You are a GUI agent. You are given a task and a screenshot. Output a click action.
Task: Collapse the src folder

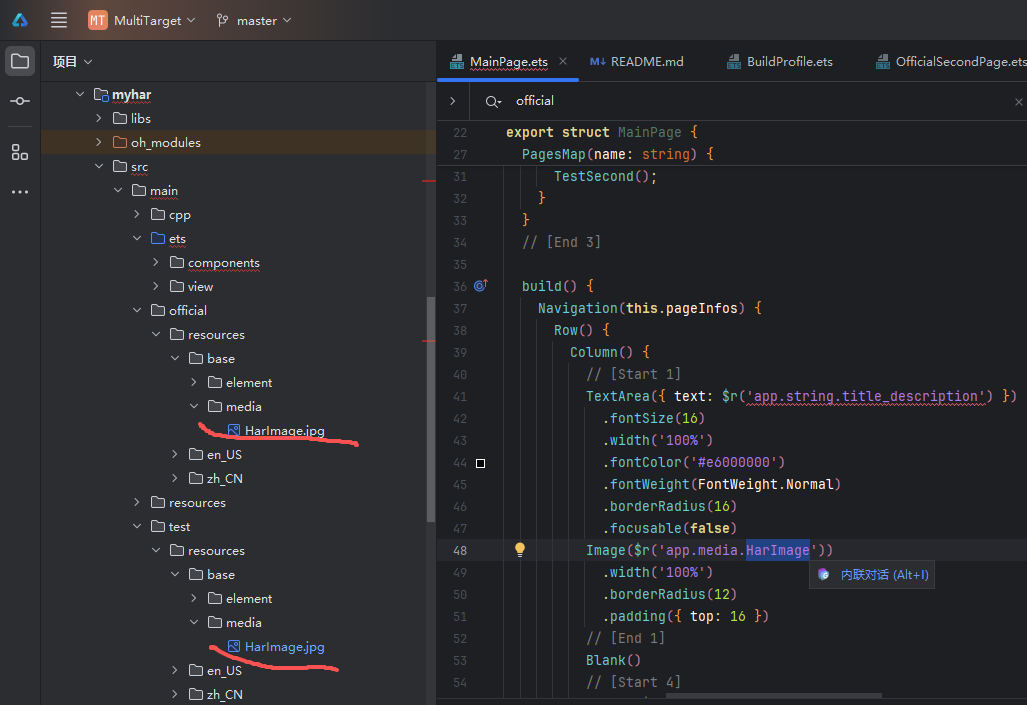click(99, 166)
